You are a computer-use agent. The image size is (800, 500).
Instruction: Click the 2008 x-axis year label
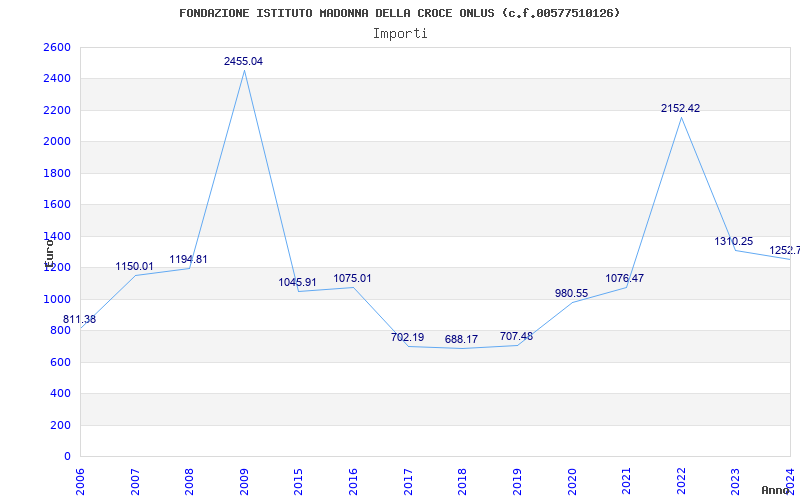tap(189, 481)
